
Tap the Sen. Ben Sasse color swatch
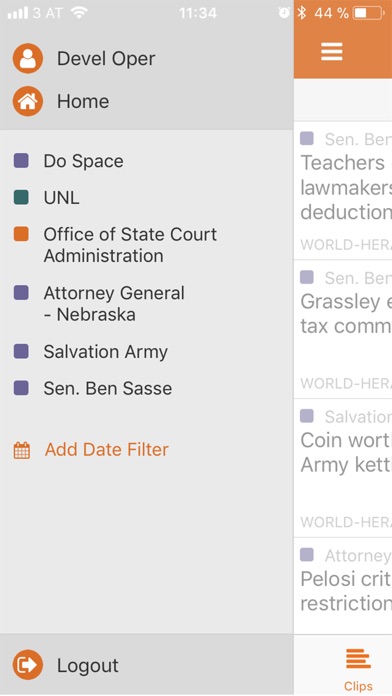21,388
